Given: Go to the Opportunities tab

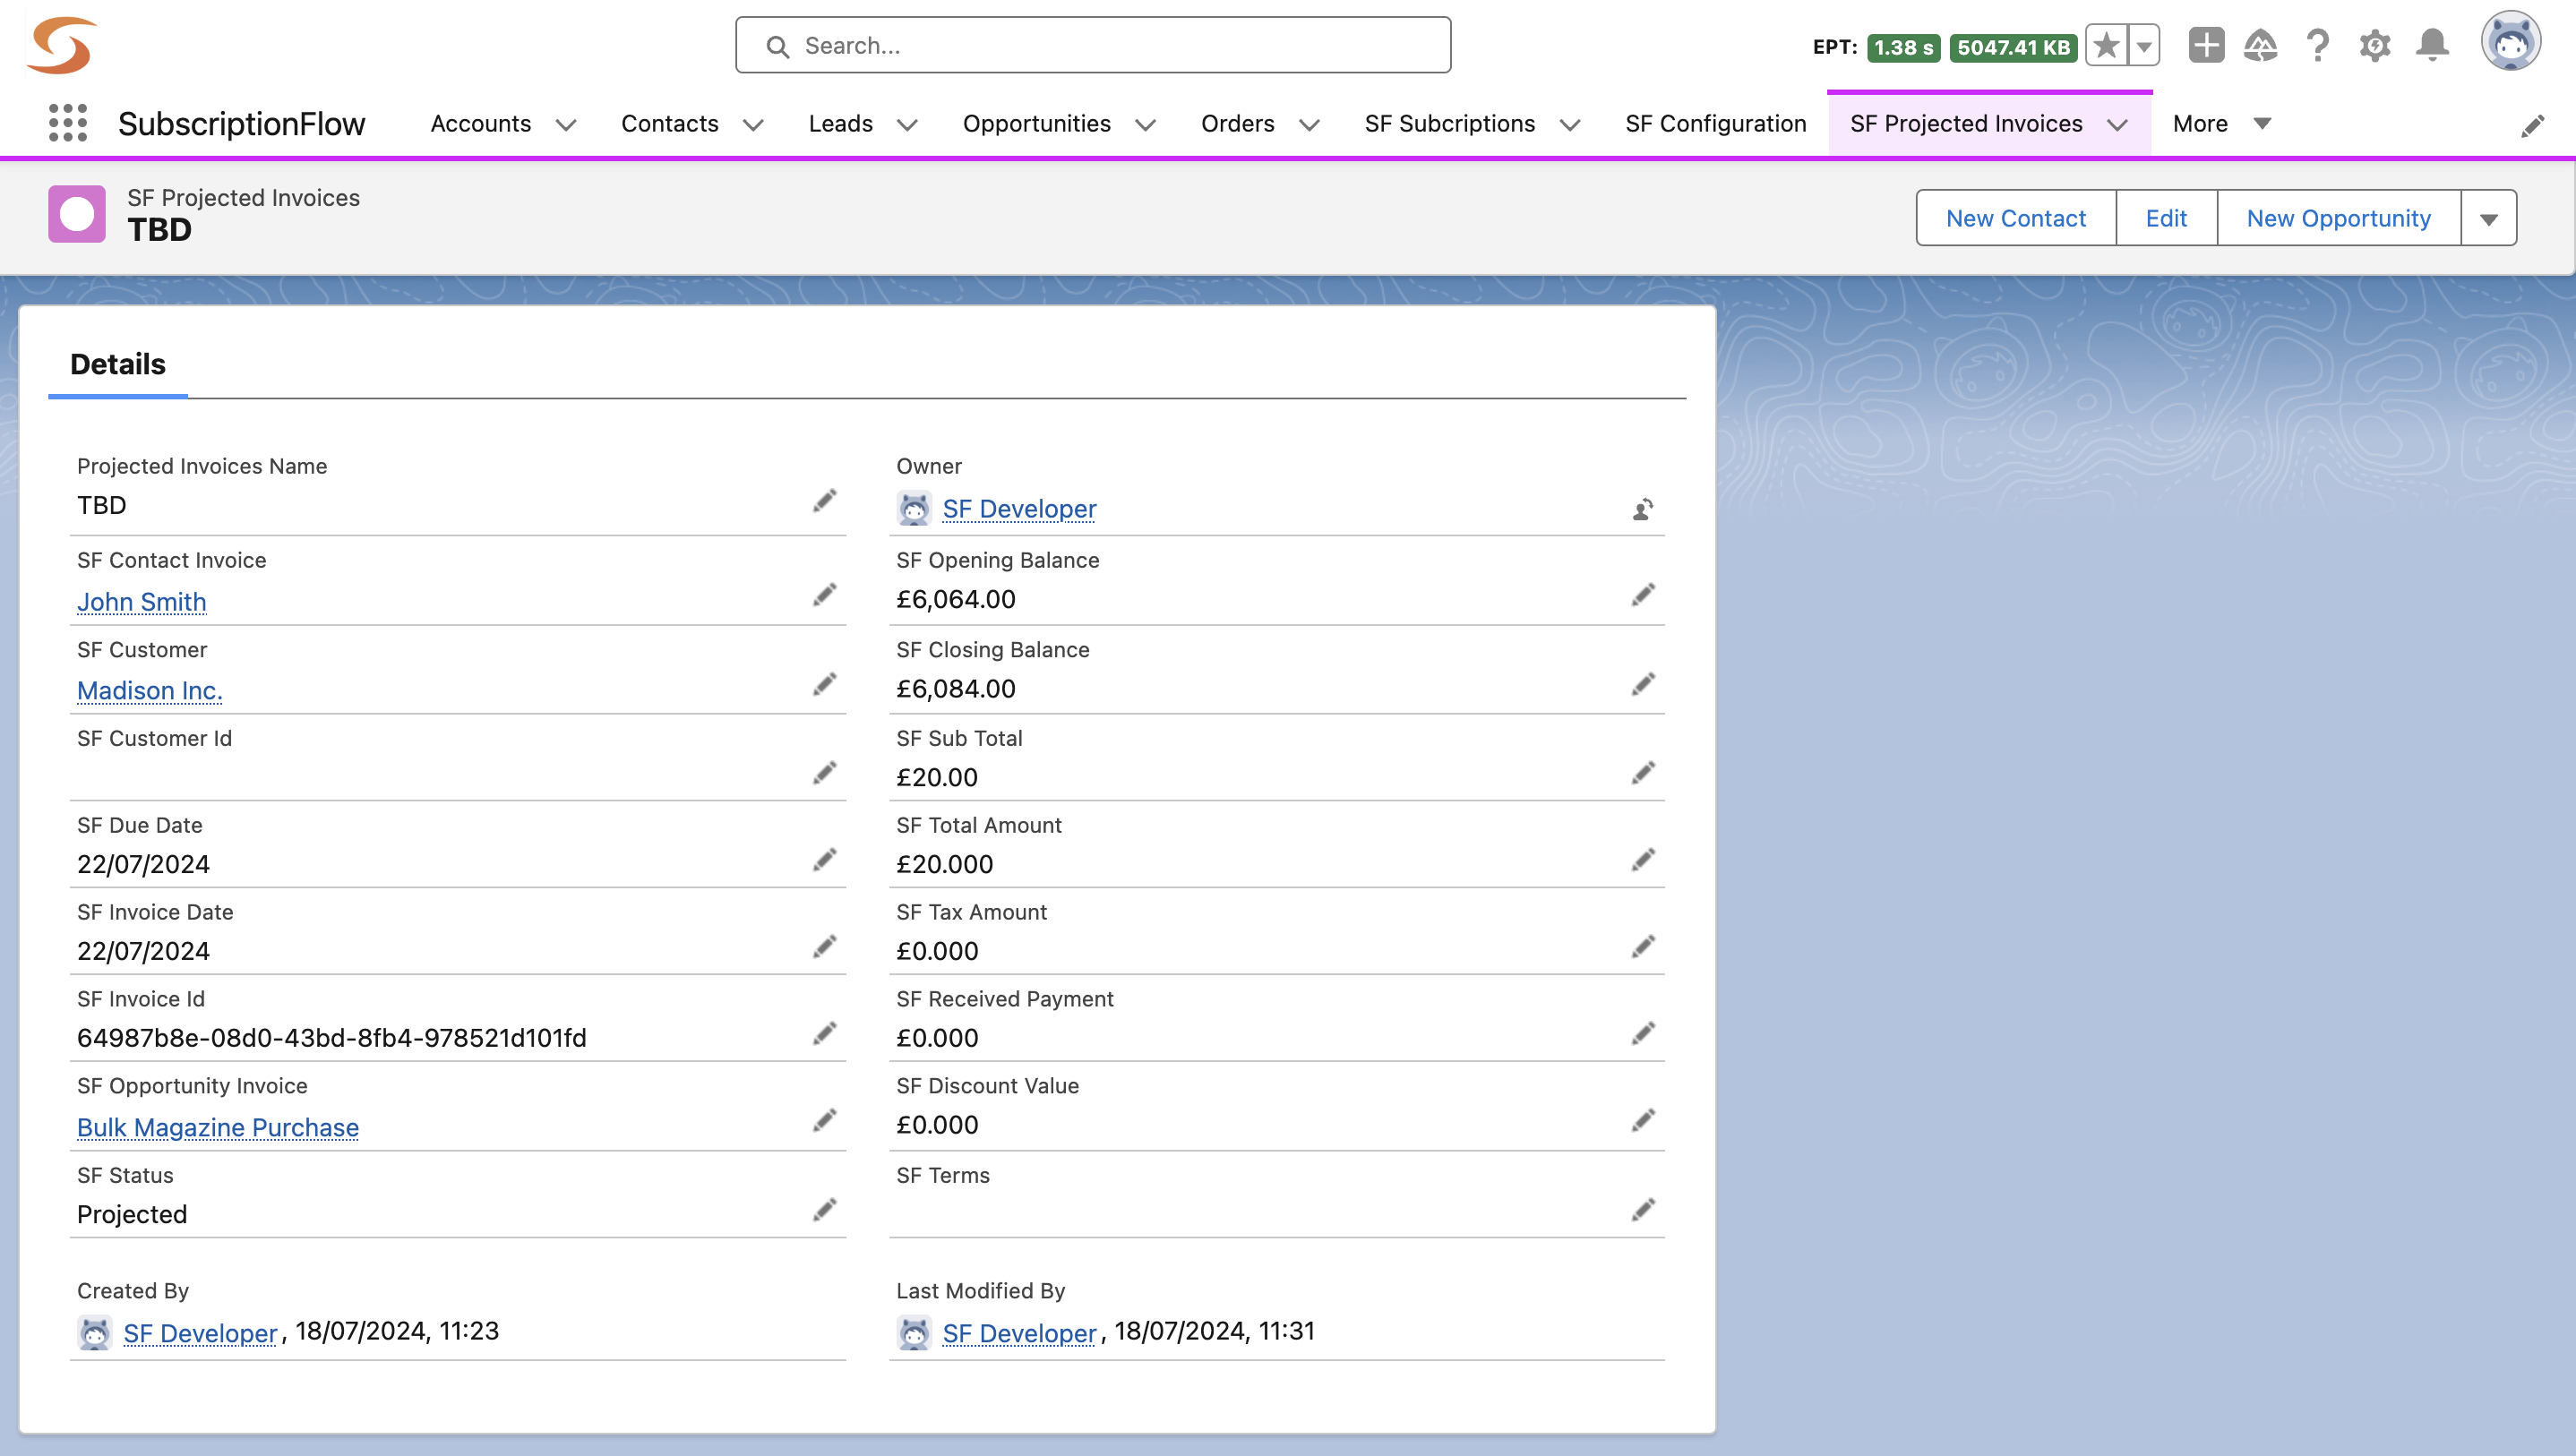Looking at the screenshot, I should (1036, 124).
